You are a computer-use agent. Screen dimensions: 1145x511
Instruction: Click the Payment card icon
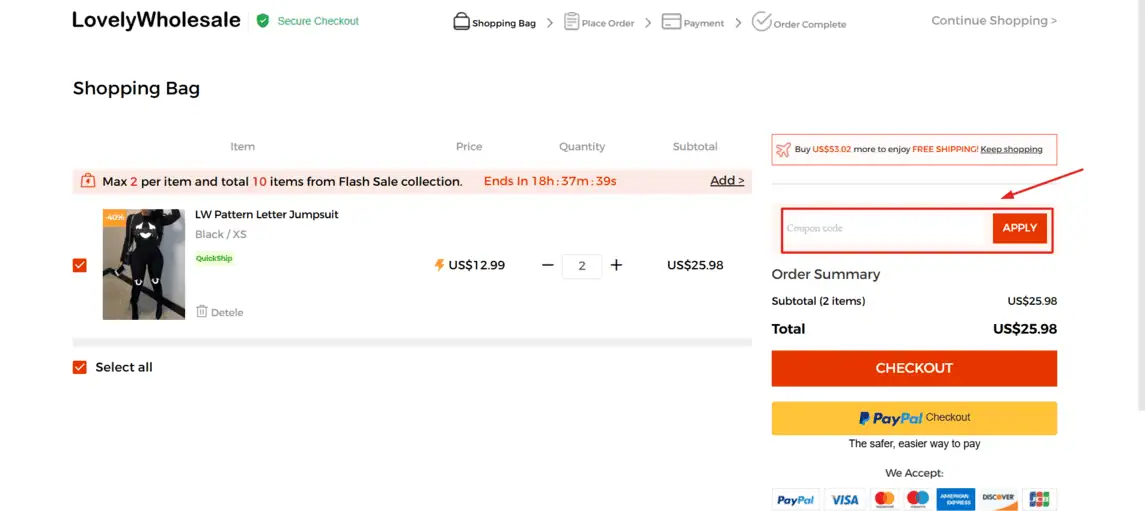[671, 21]
